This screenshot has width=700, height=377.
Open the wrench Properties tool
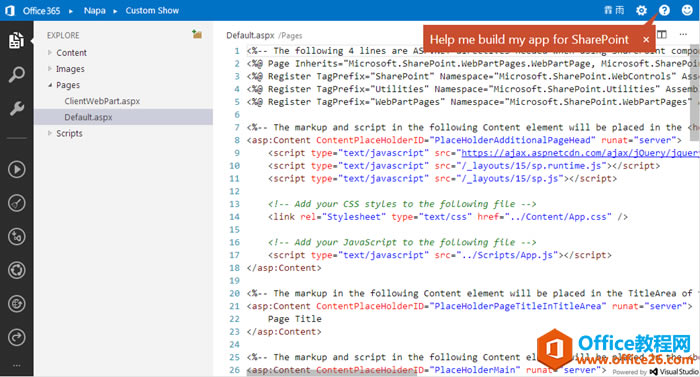17,108
